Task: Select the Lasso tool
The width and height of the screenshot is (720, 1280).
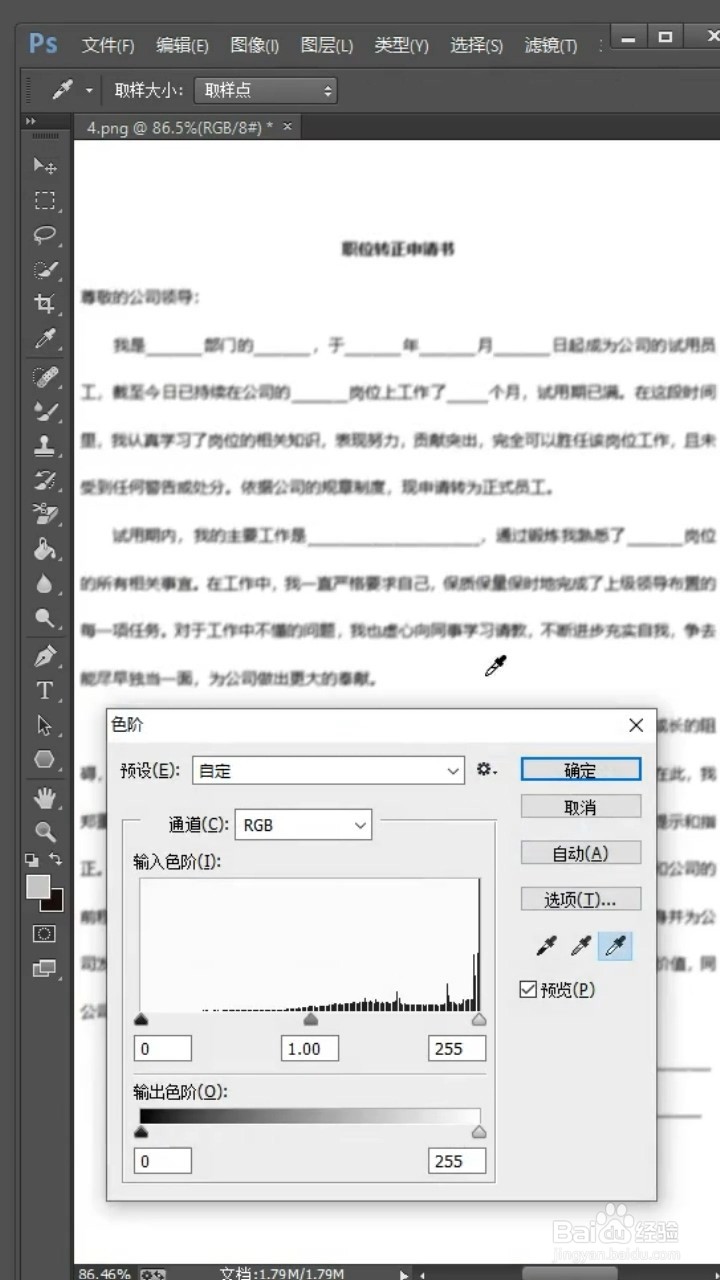Action: click(x=45, y=236)
